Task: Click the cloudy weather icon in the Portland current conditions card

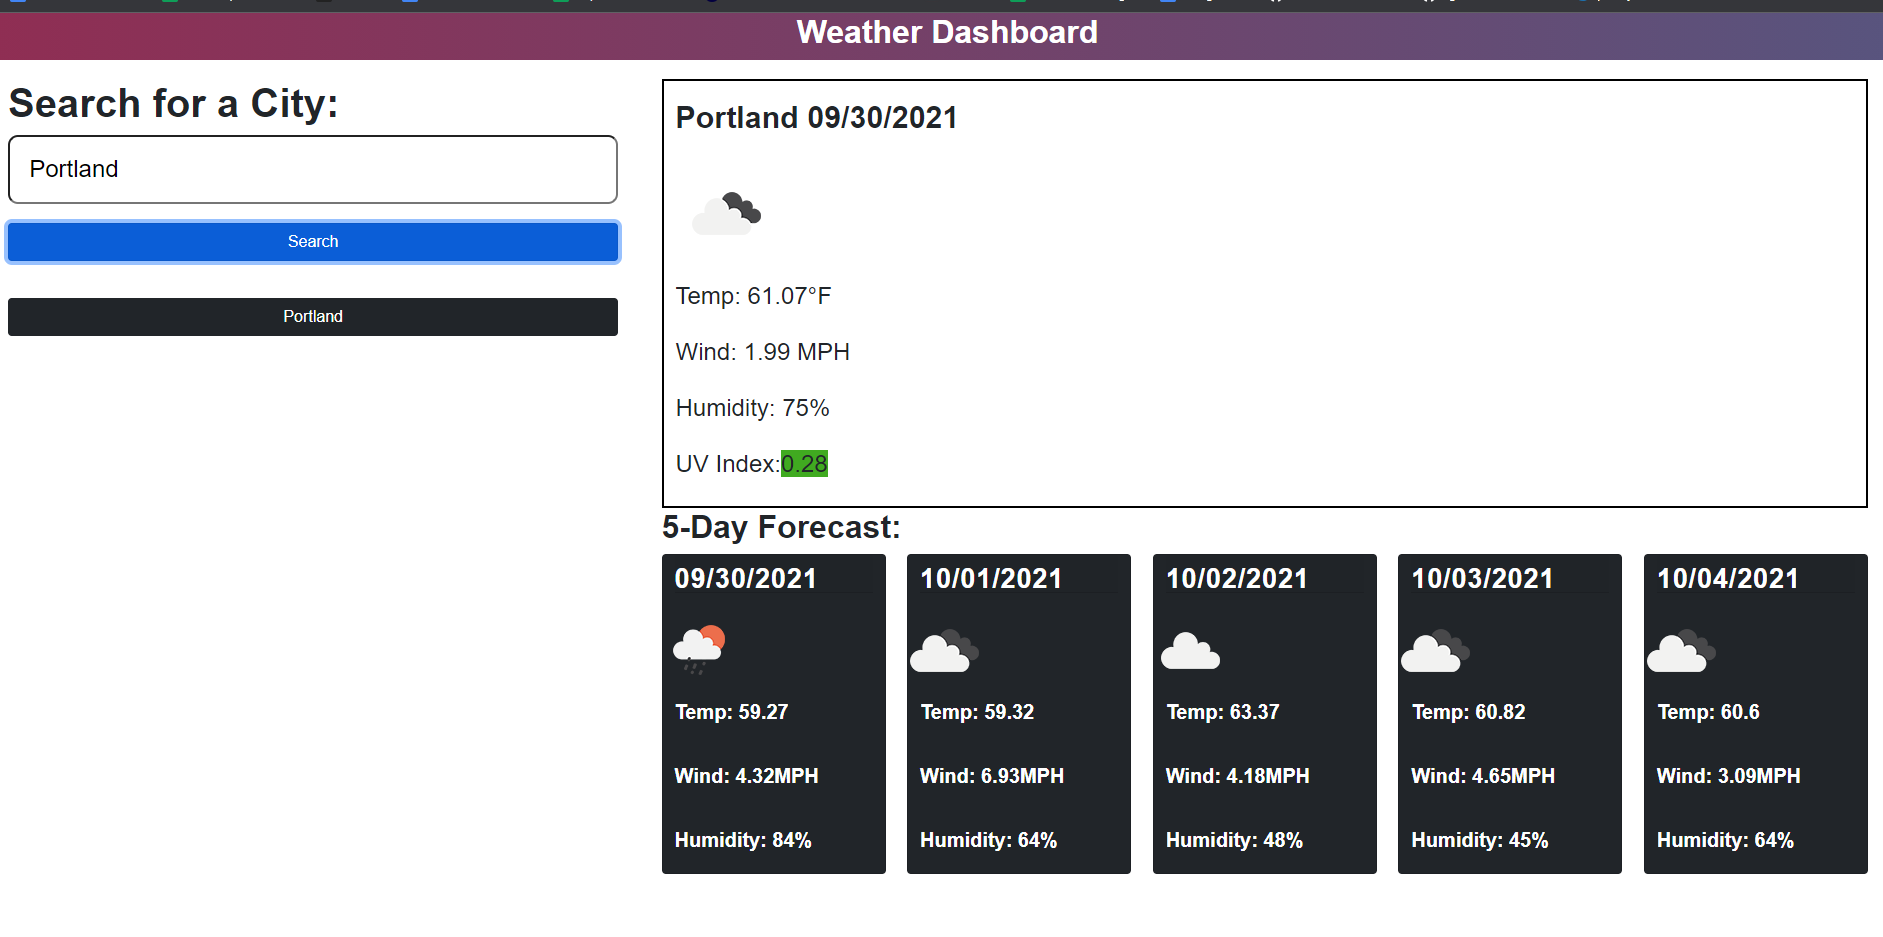Action: 726,213
